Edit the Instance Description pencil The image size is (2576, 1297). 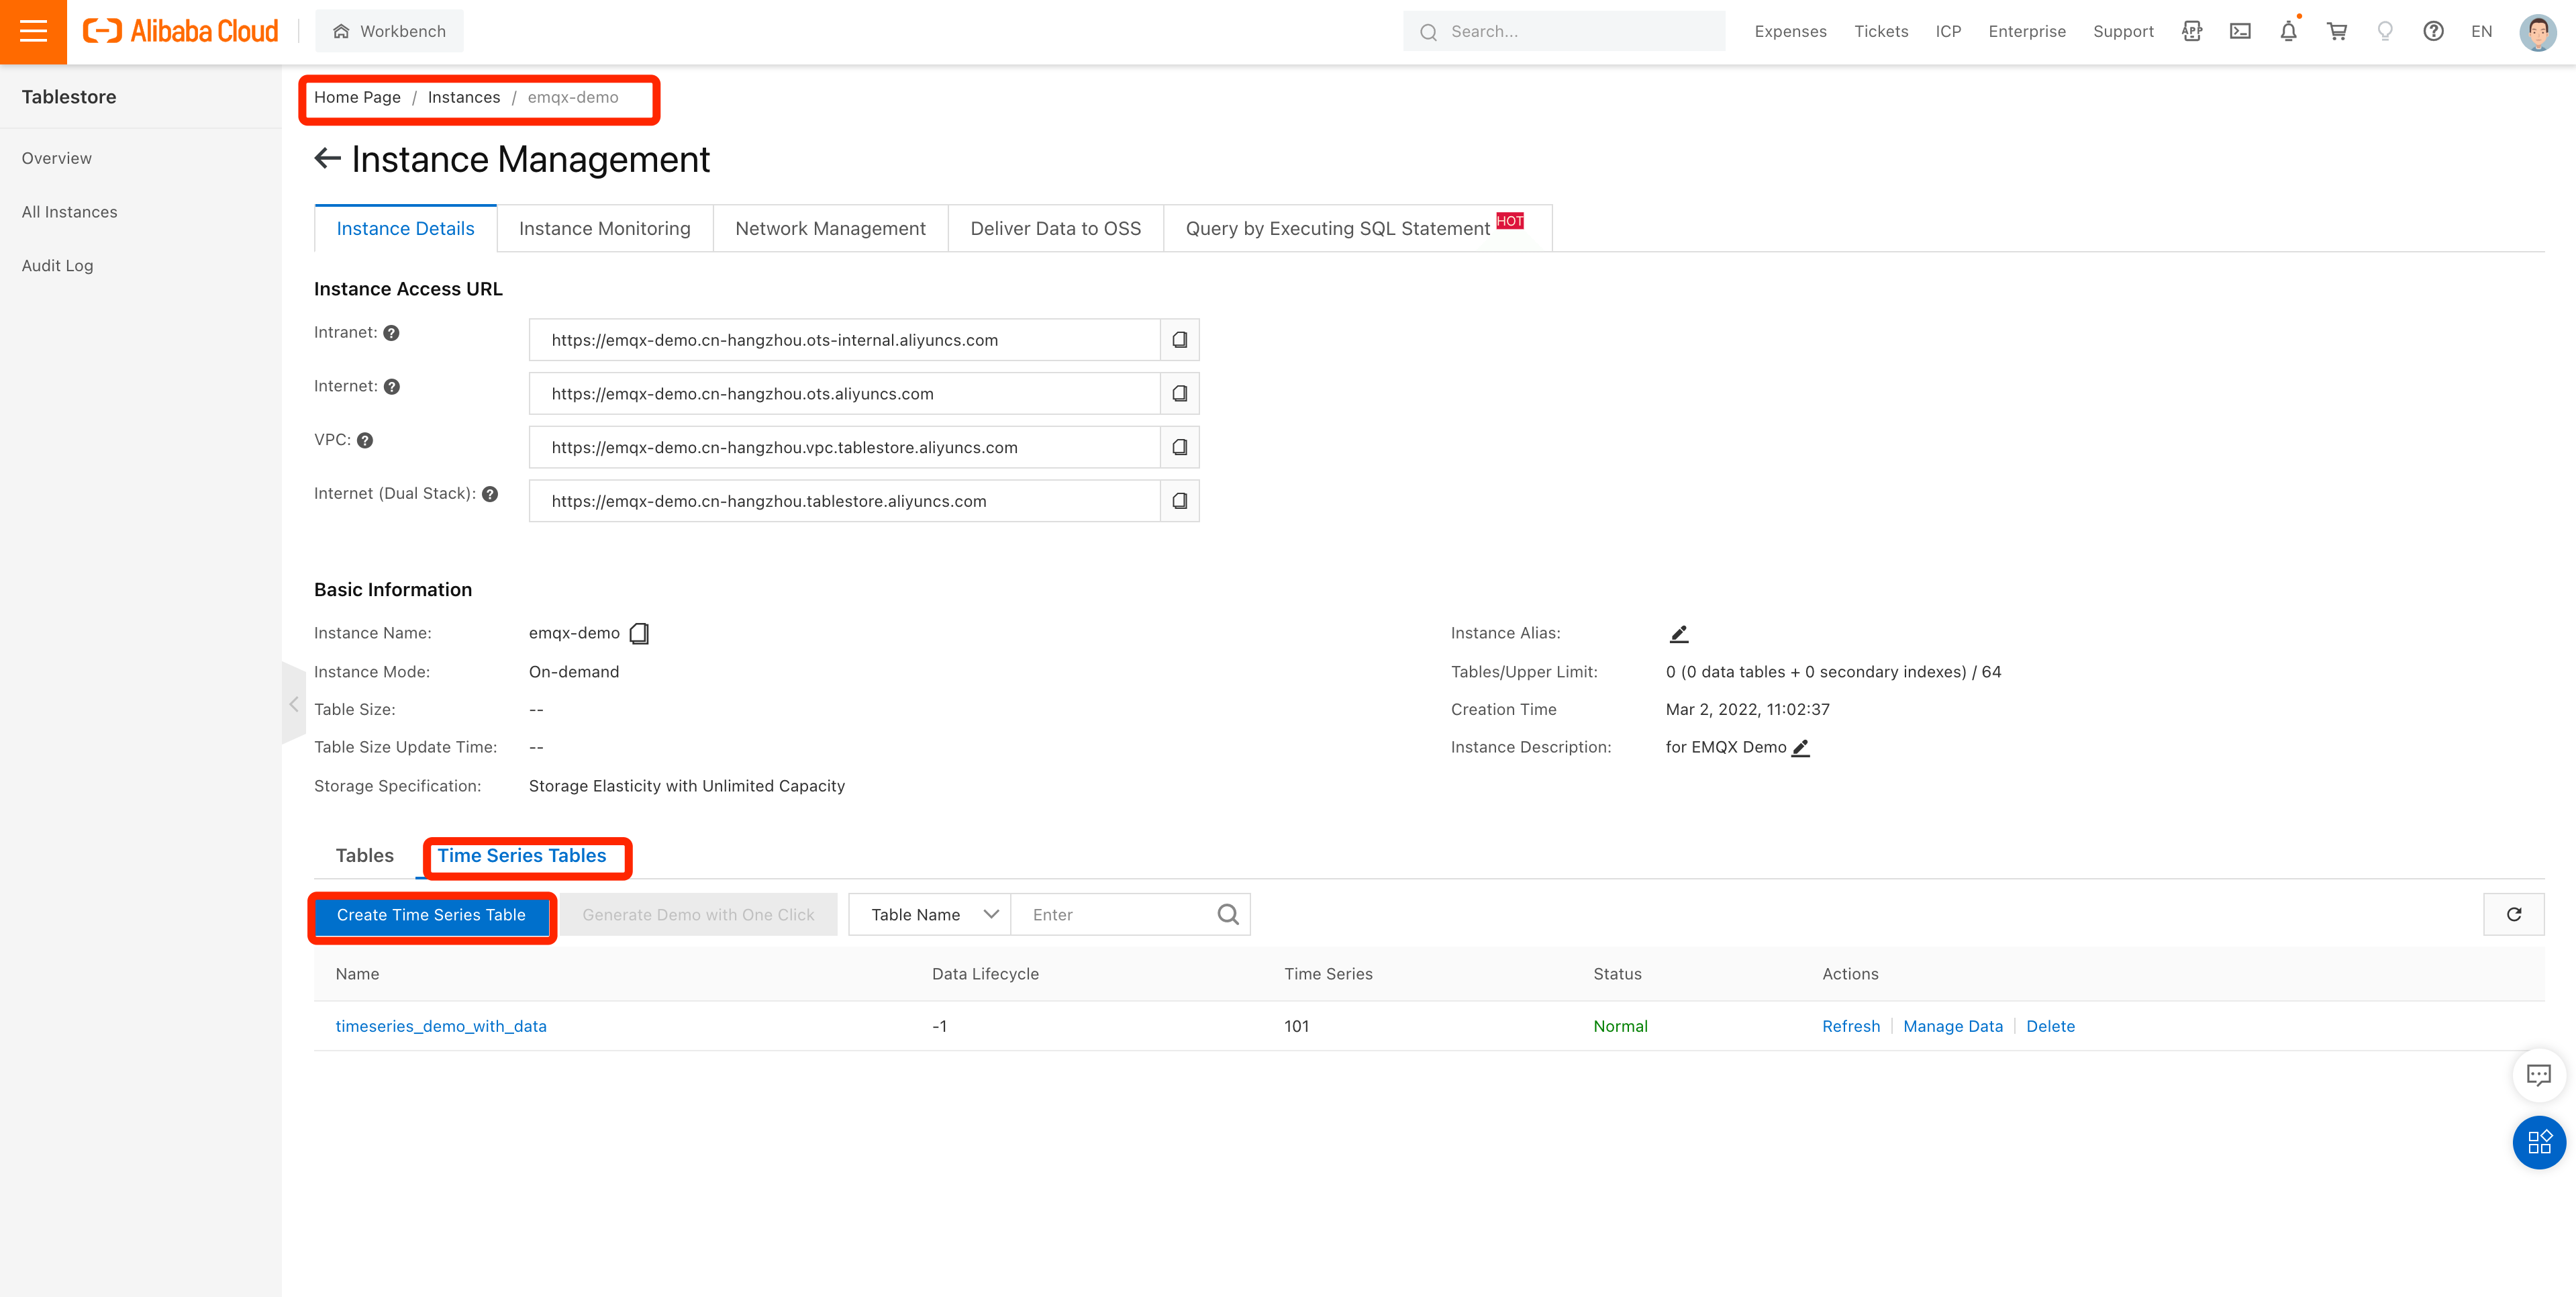pos(1800,748)
